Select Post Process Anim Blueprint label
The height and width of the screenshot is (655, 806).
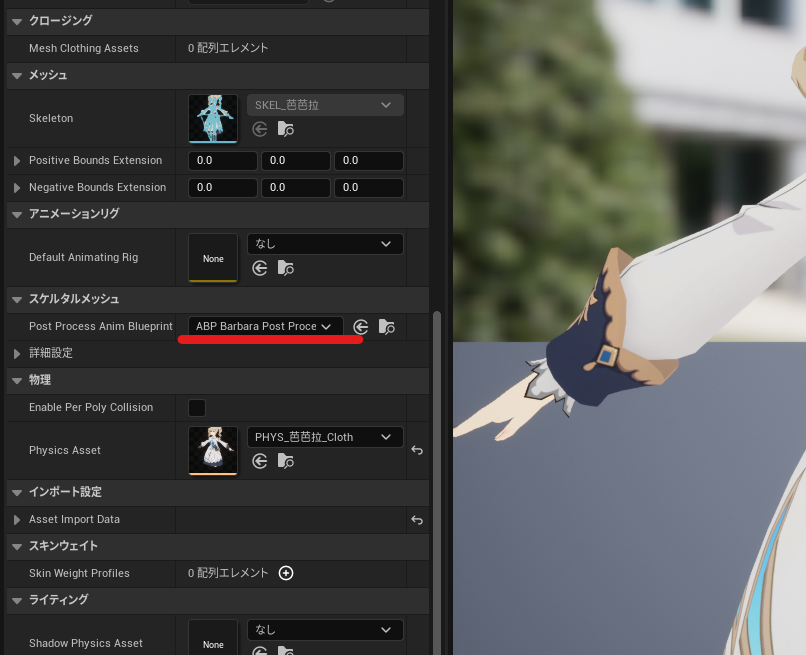(x=101, y=326)
